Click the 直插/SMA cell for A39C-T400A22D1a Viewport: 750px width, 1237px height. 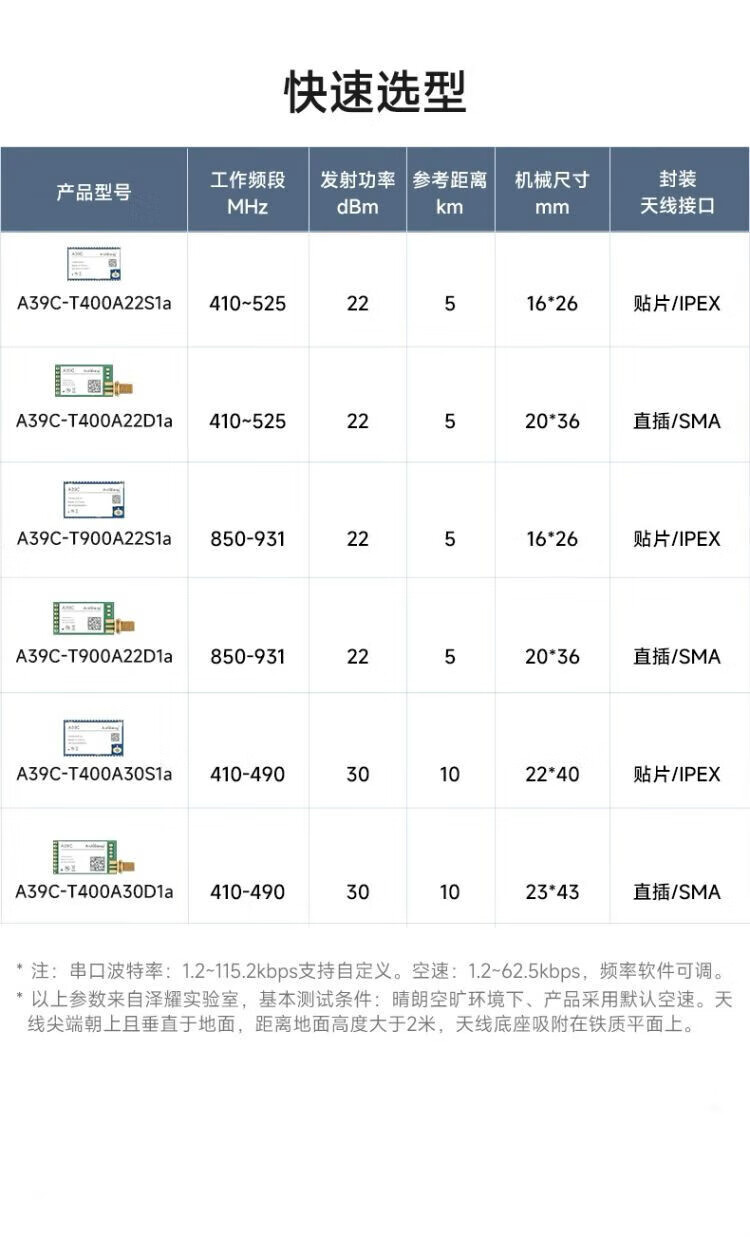[x=676, y=421]
